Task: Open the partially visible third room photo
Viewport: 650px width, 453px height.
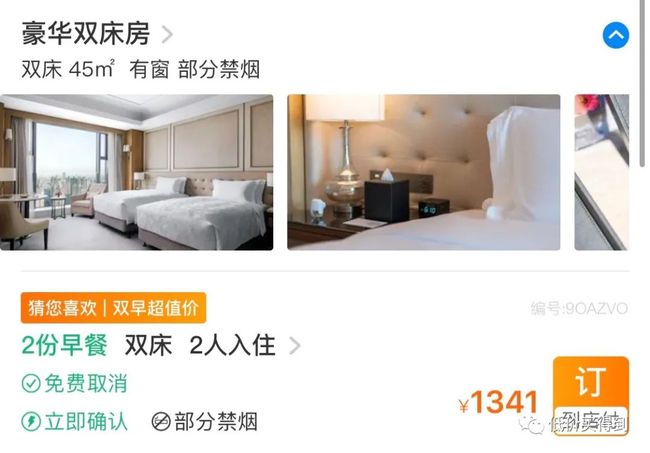Action: (601, 172)
